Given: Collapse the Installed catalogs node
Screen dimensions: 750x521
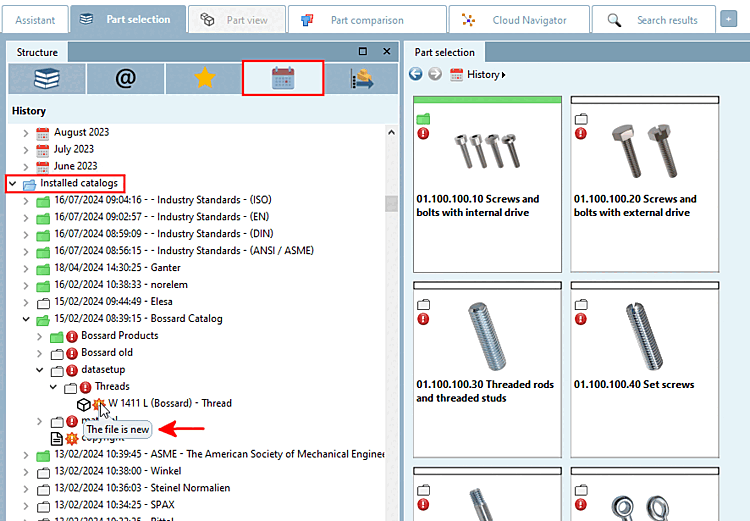Looking at the screenshot, I should point(13,183).
